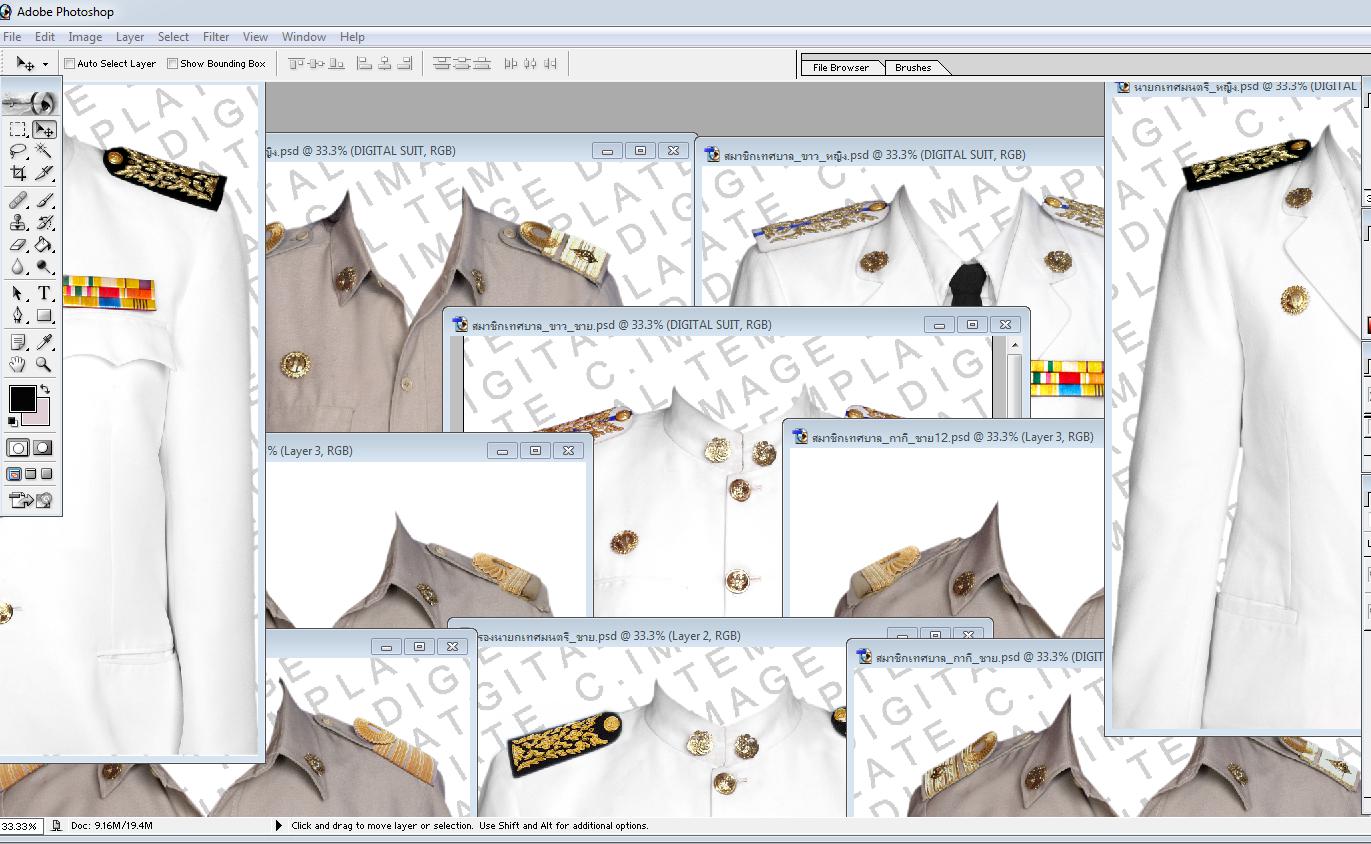Click the Adobe Online feather header icon
The image size is (1371, 844).
tap(31, 101)
